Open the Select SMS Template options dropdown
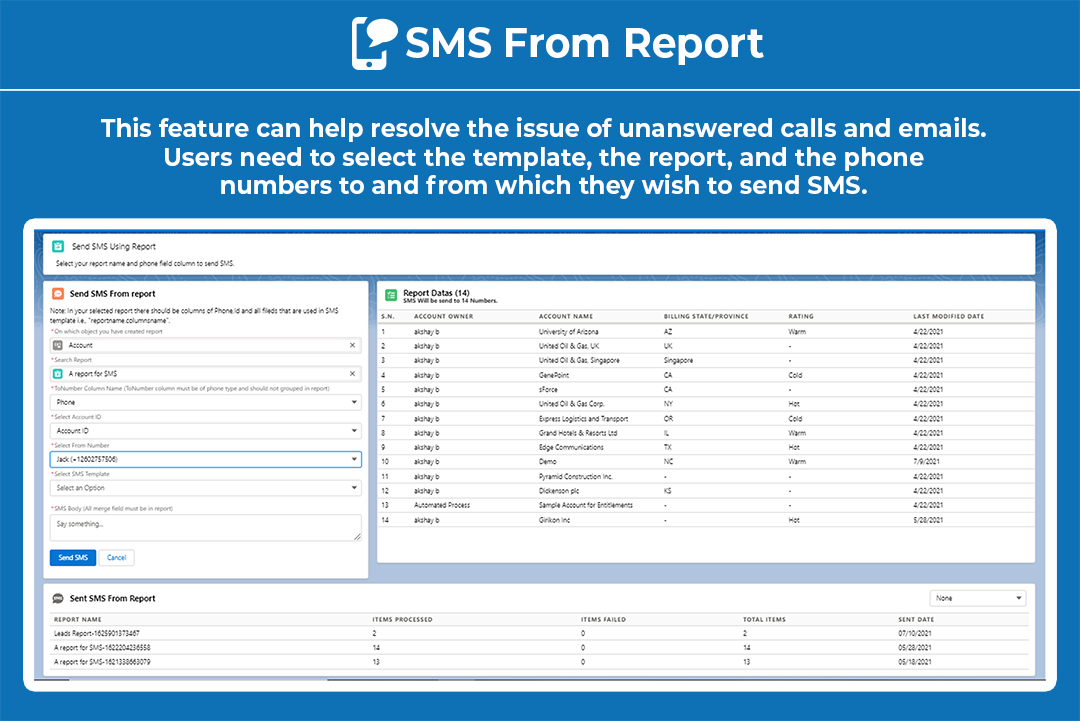The height and width of the screenshot is (721, 1080). pyautogui.click(x=353, y=488)
